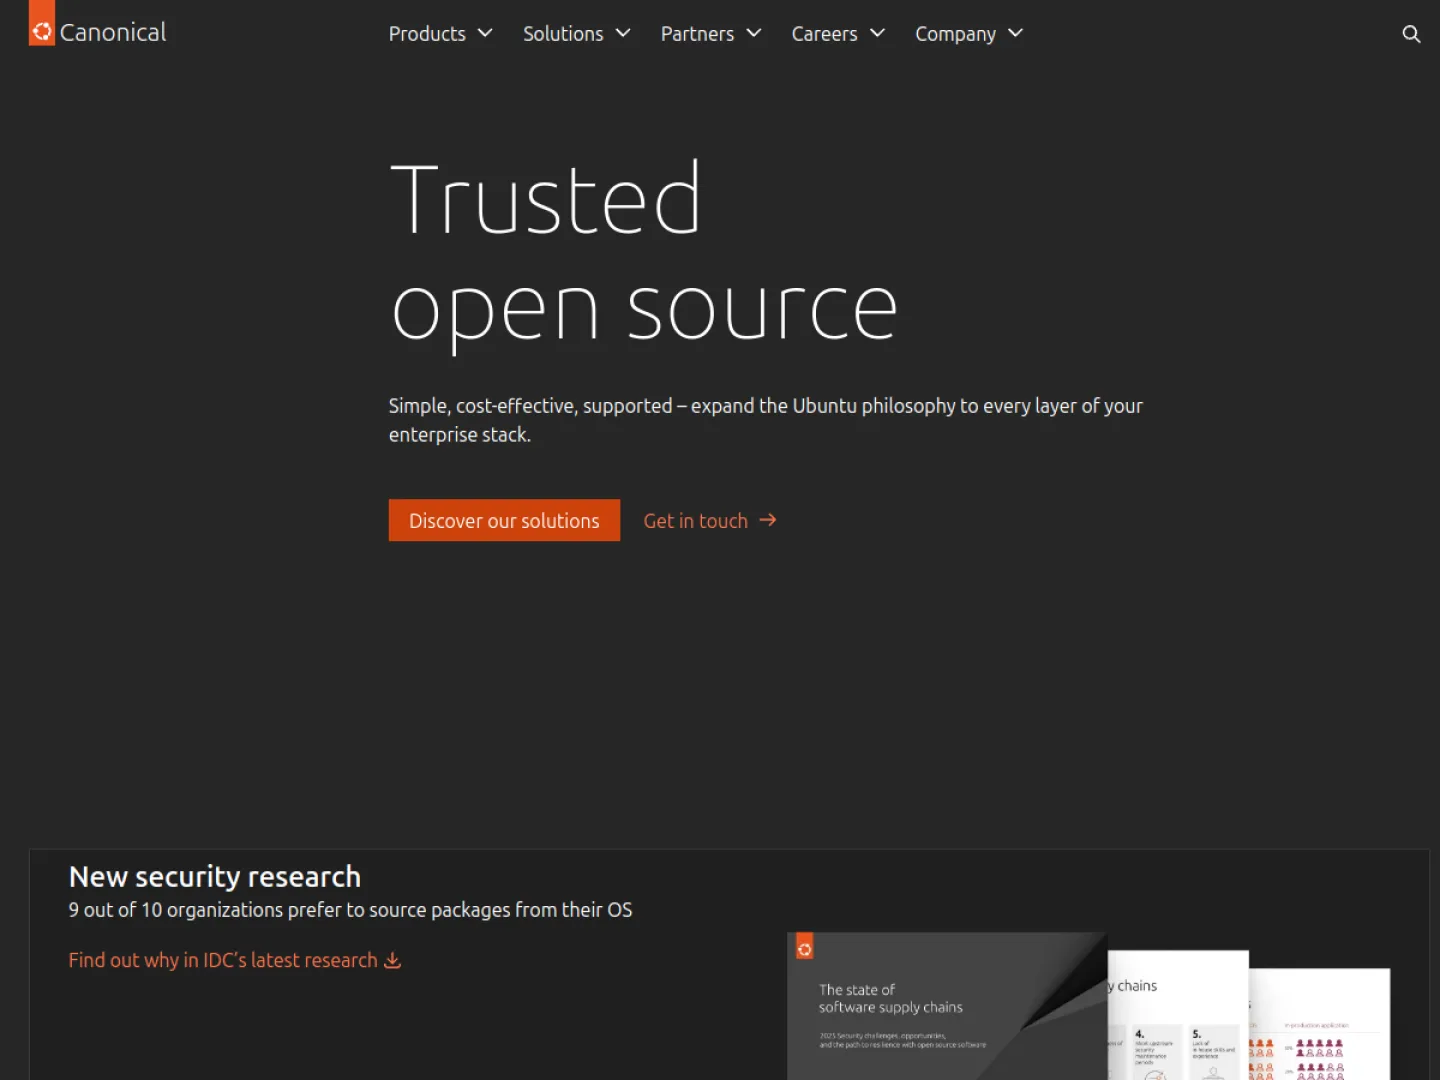Click the 9 out of 10 organizations text
This screenshot has height=1080, width=1440.
[x=350, y=910]
